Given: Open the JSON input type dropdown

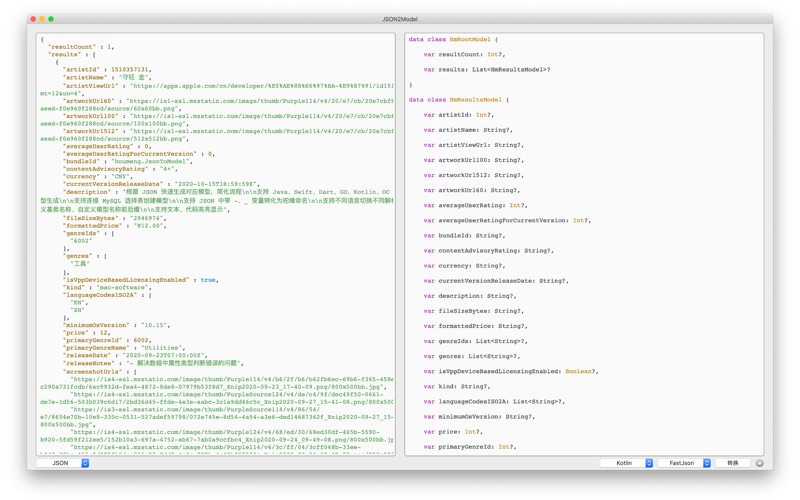Looking at the screenshot, I should click(63, 463).
